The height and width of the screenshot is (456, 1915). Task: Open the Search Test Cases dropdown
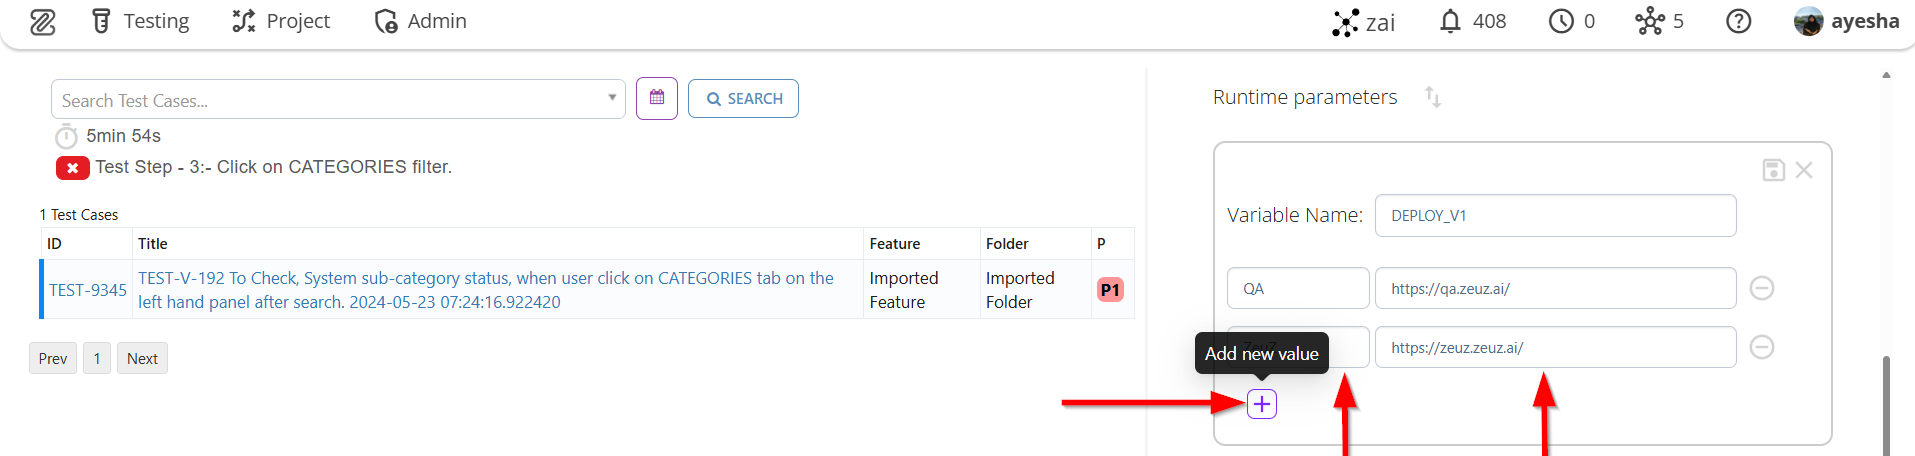point(612,98)
